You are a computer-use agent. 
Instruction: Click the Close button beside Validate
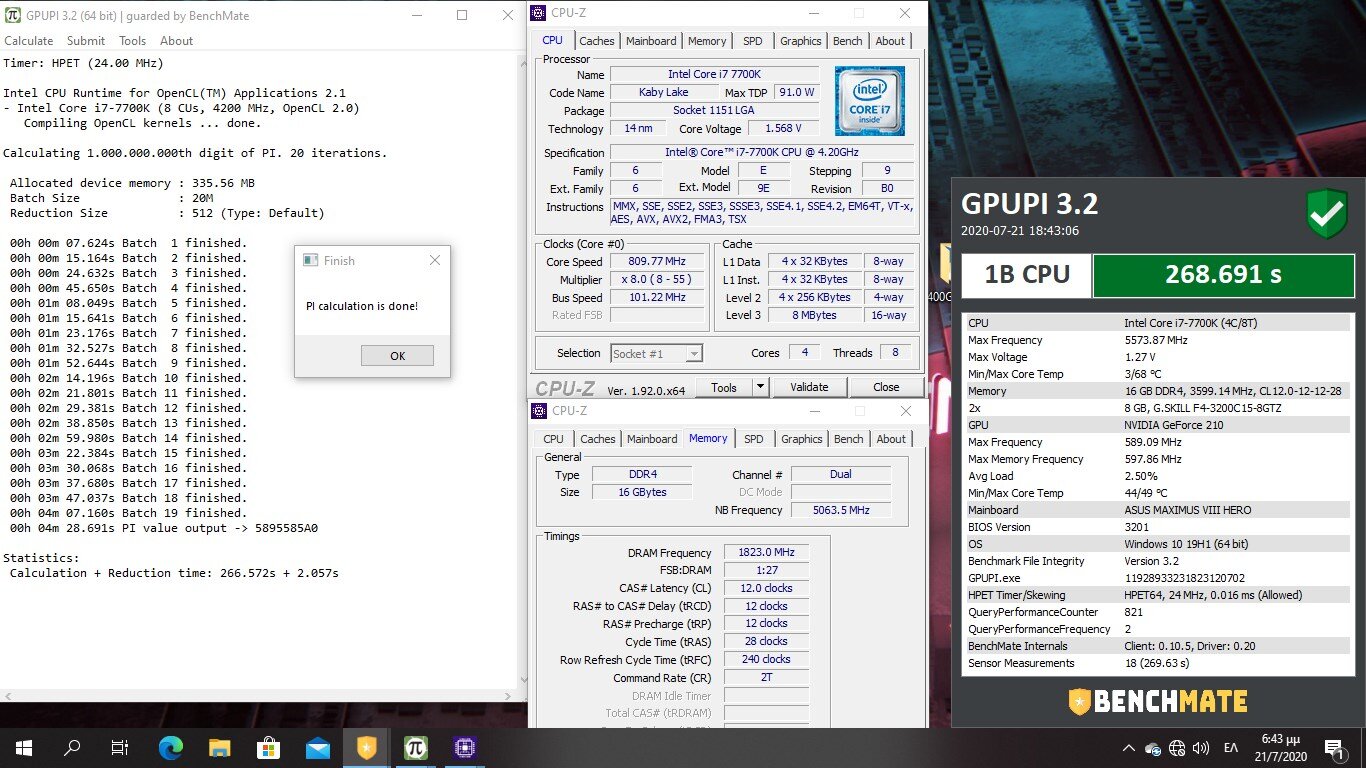(886, 387)
